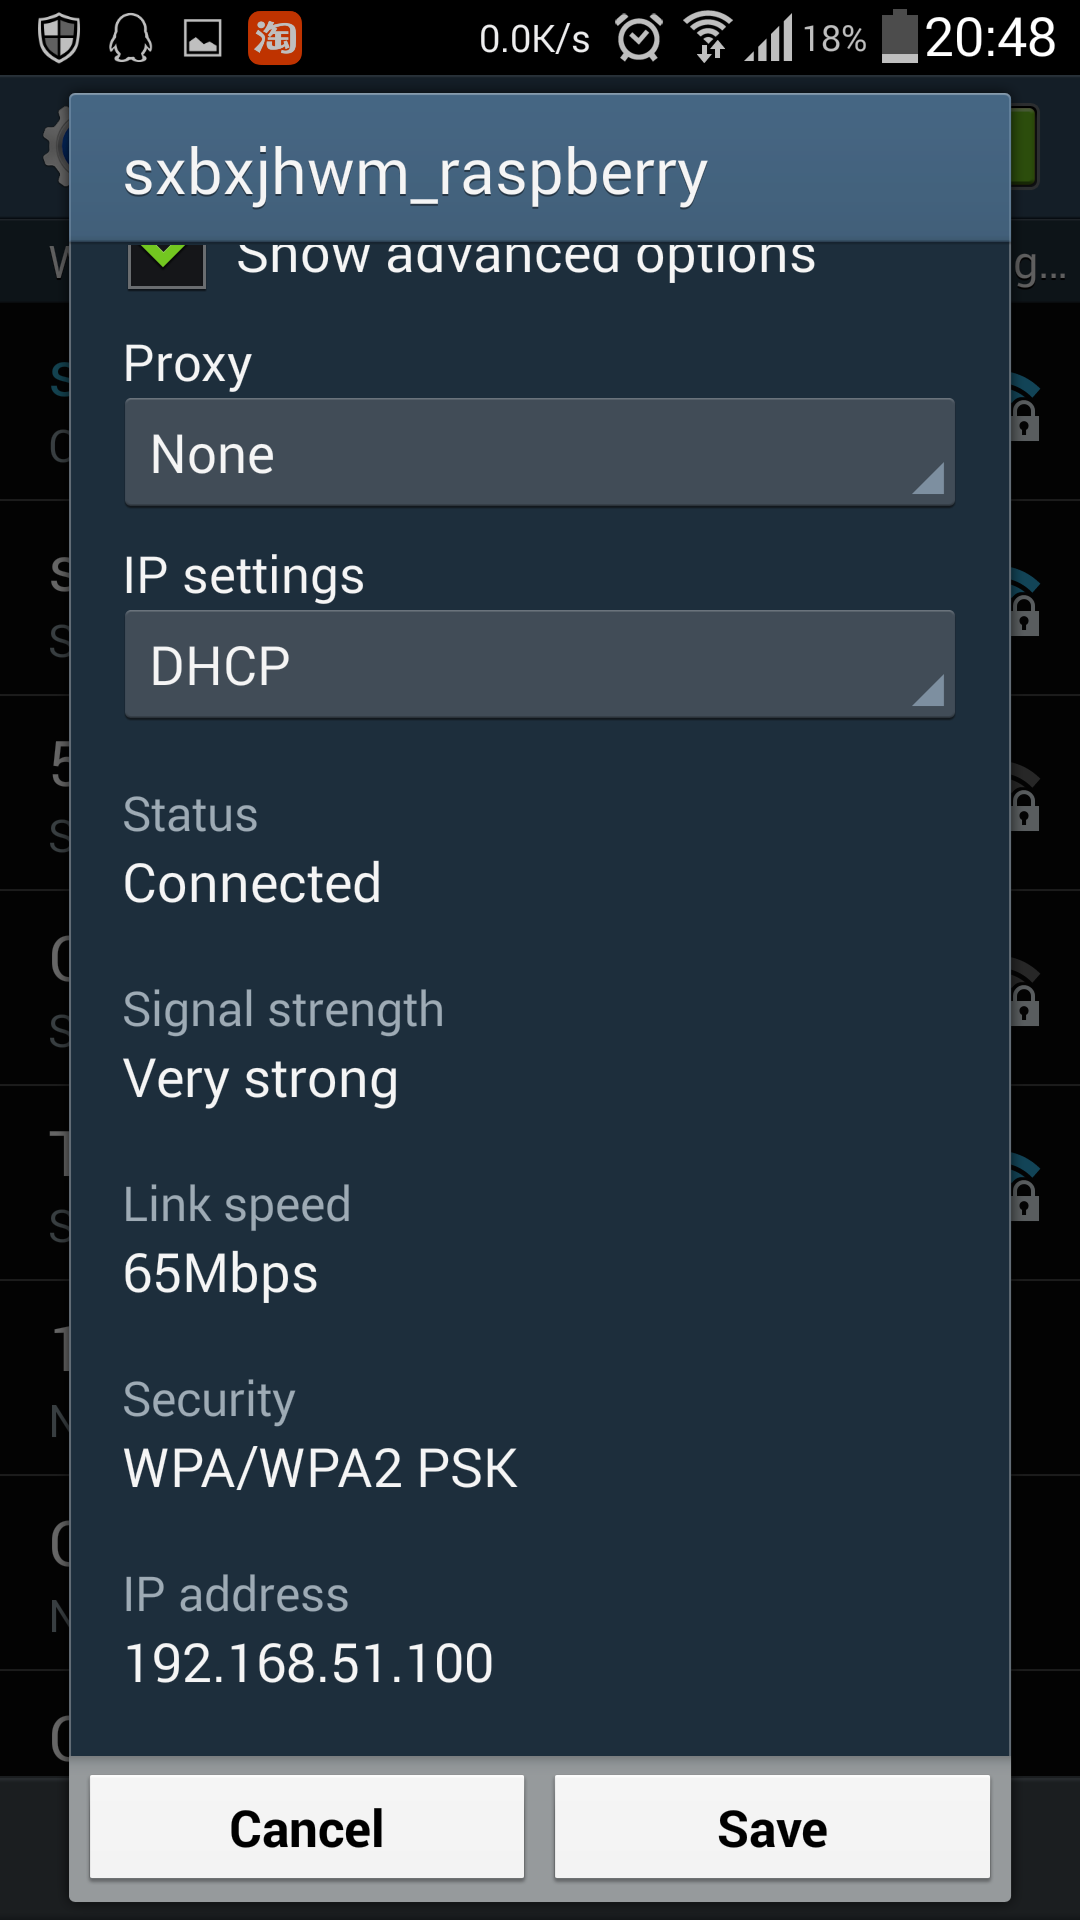Tap the Status Connected entry

252,884
